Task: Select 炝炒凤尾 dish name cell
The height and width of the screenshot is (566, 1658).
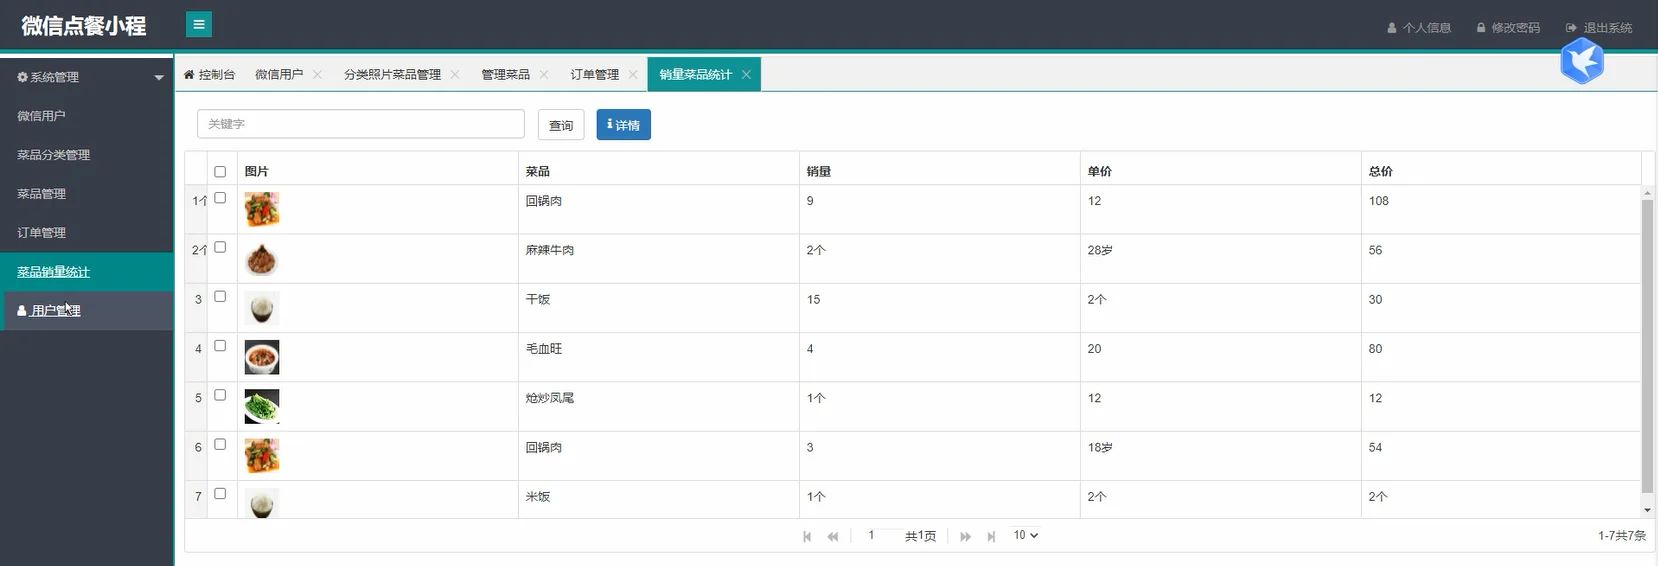Action: click(x=658, y=406)
